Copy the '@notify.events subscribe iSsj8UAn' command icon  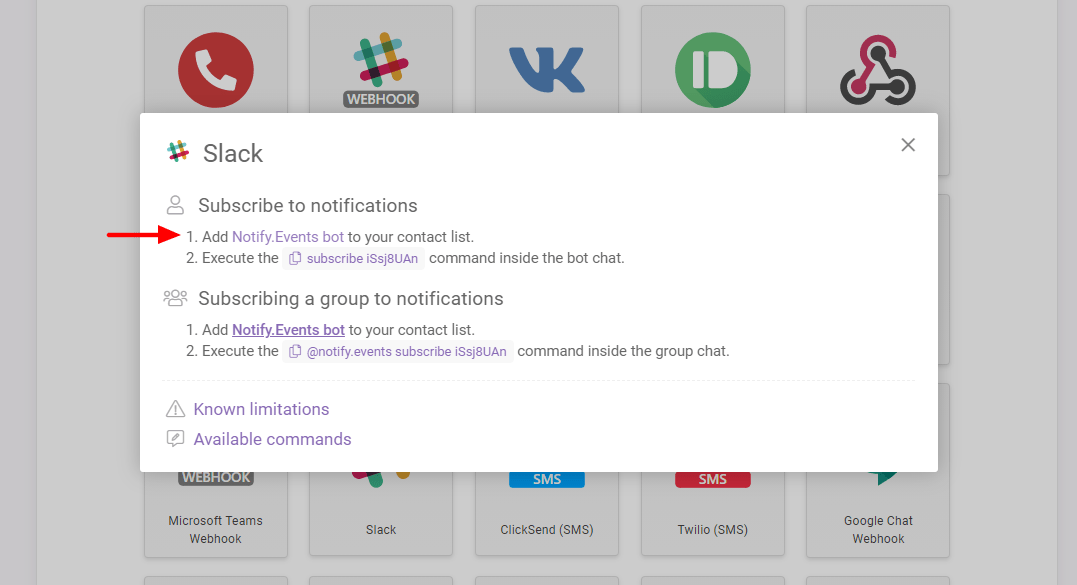[x=295, y=352]
